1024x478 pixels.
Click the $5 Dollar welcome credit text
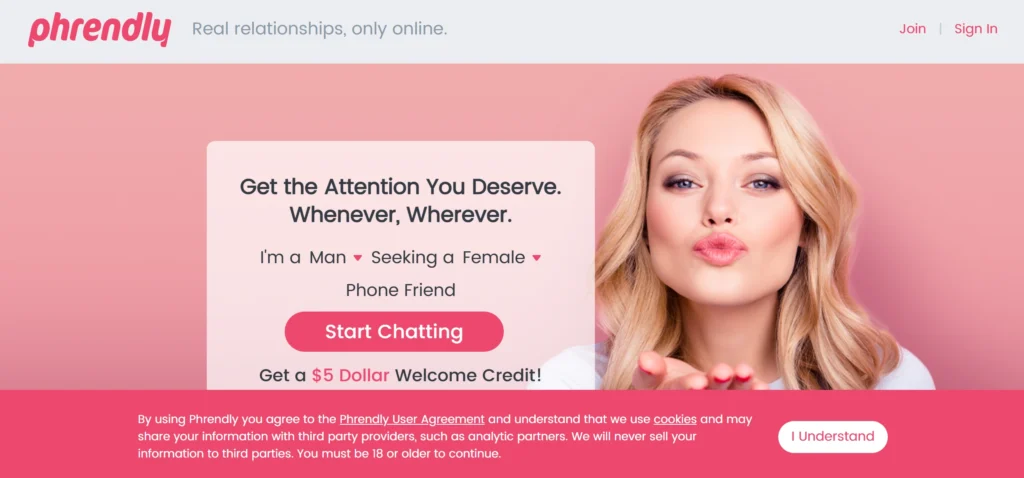tap(350, 375)
